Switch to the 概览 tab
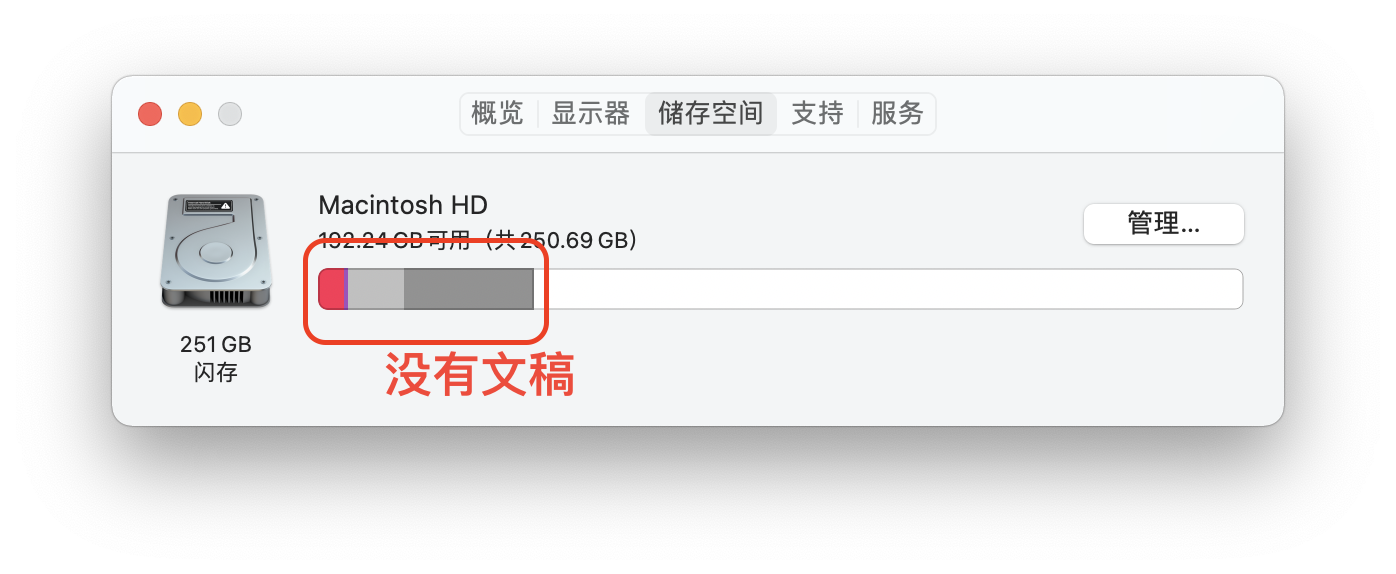 click(x=497, y=114)
